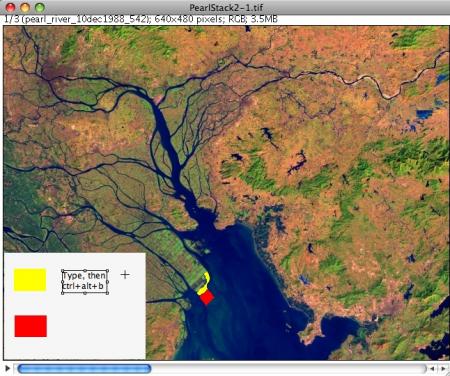Screen dimensions: 450x376
Task: Click the top-middle handle of the text box
Action: [x=85, y=270]
